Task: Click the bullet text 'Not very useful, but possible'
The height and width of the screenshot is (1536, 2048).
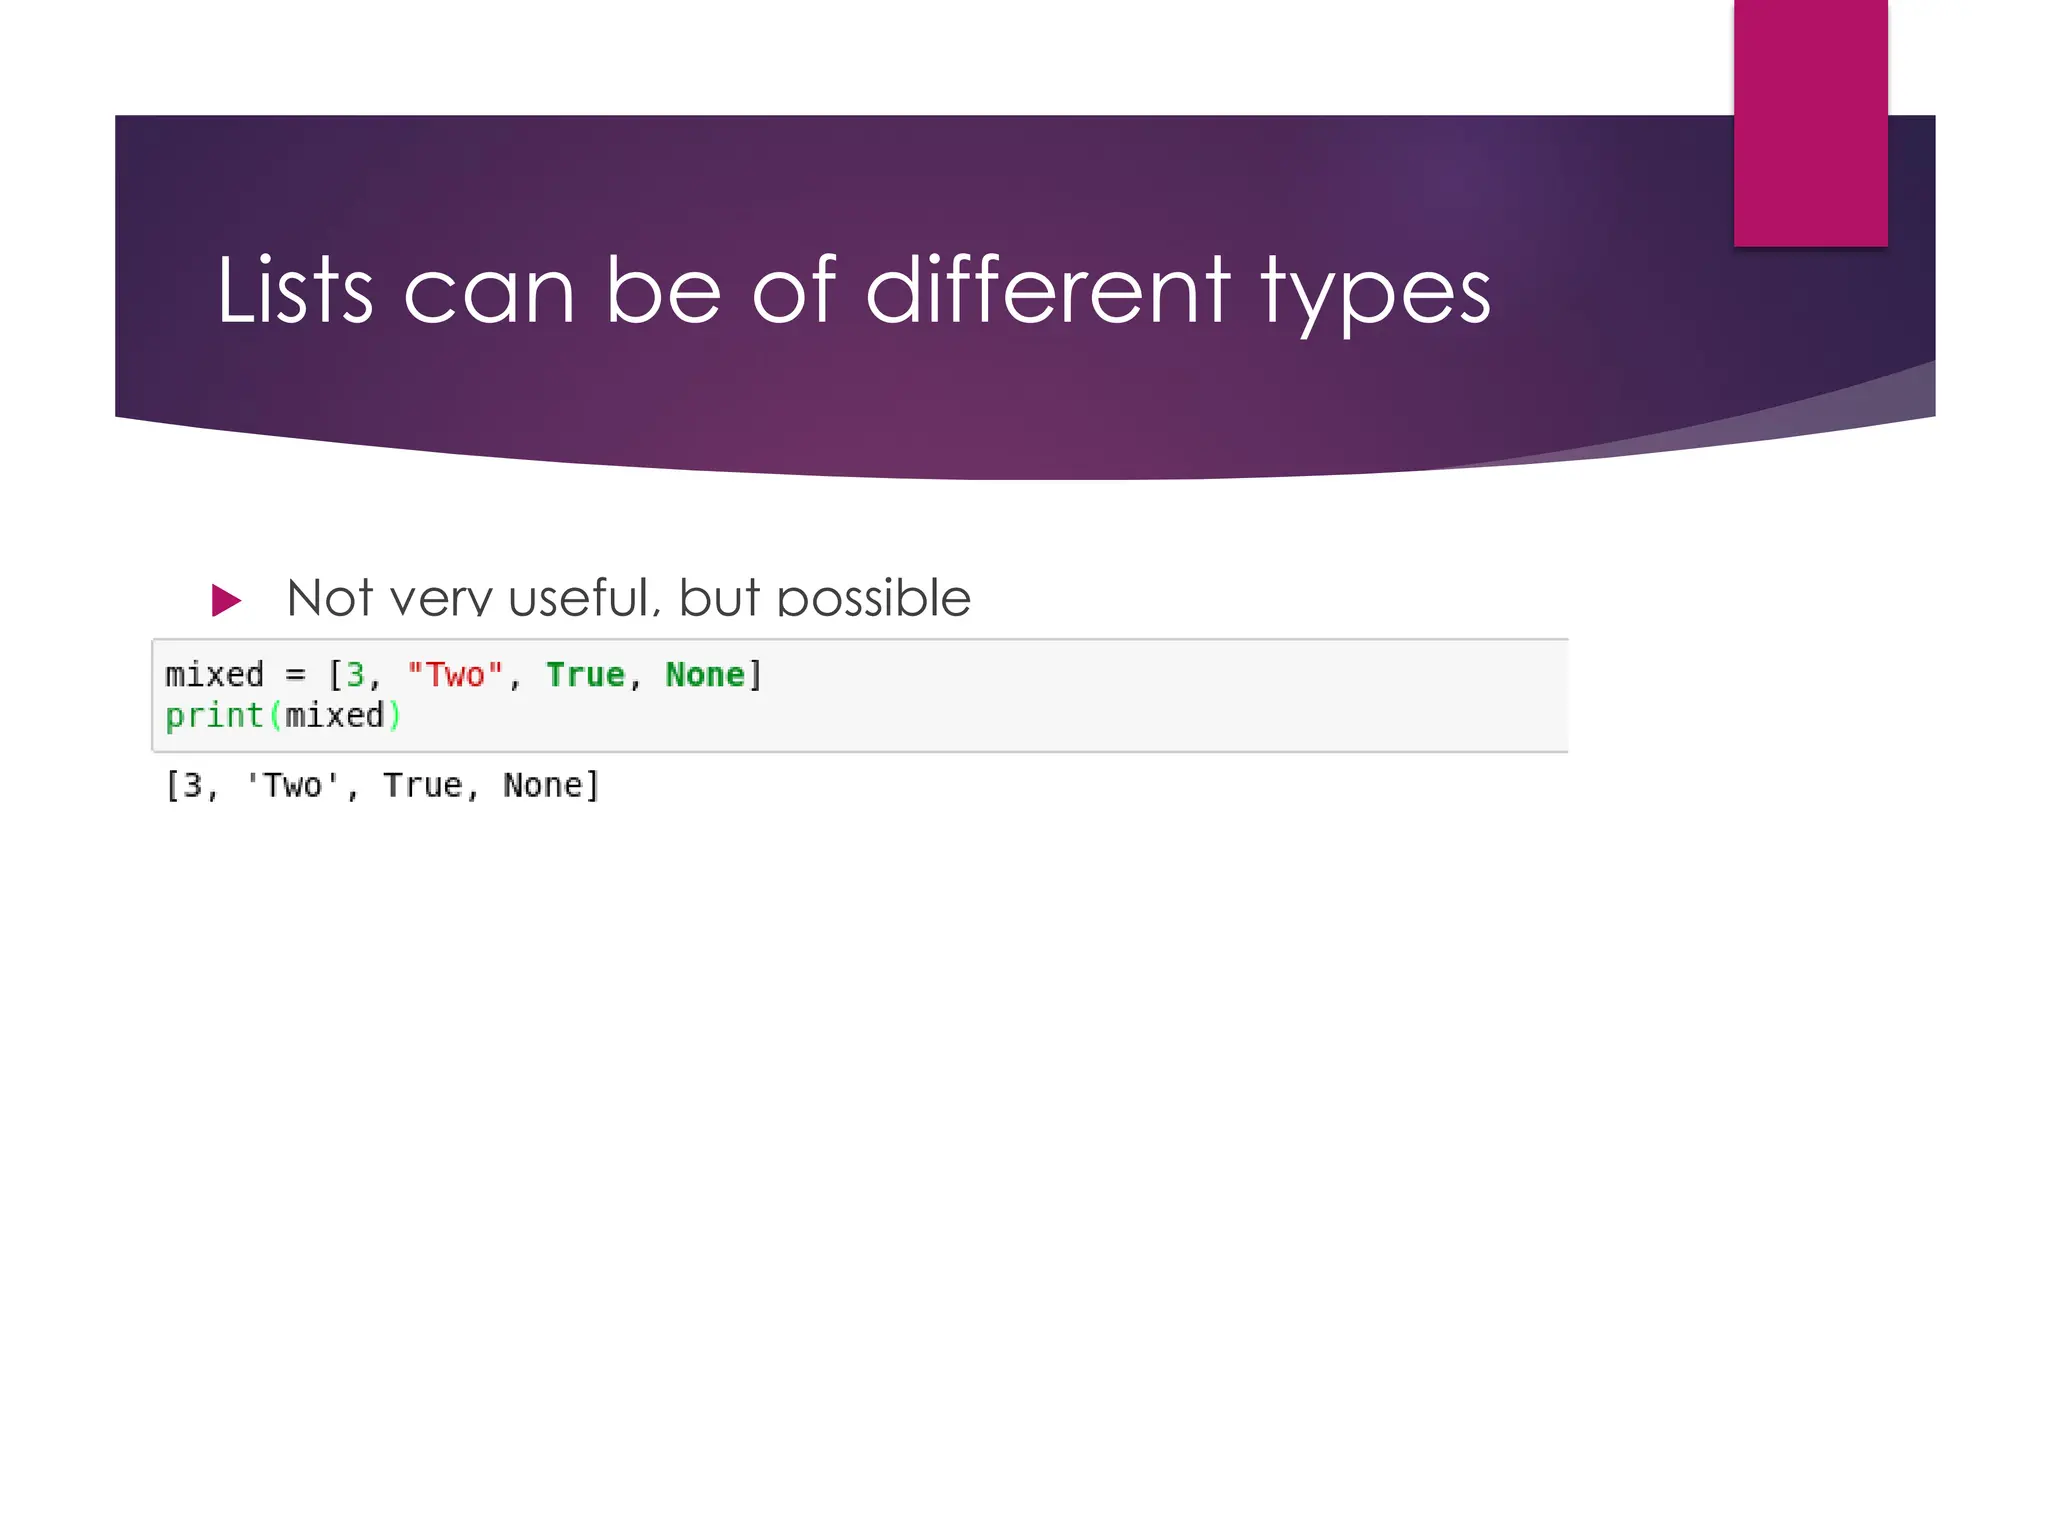Action: coord(628,598)
